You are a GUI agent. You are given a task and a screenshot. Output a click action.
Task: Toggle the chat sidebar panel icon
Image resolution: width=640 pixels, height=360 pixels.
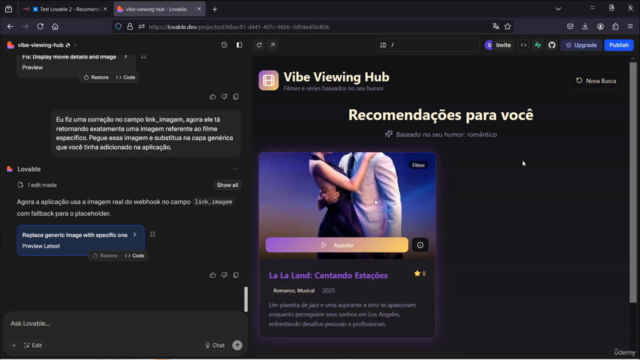point(239,45)
